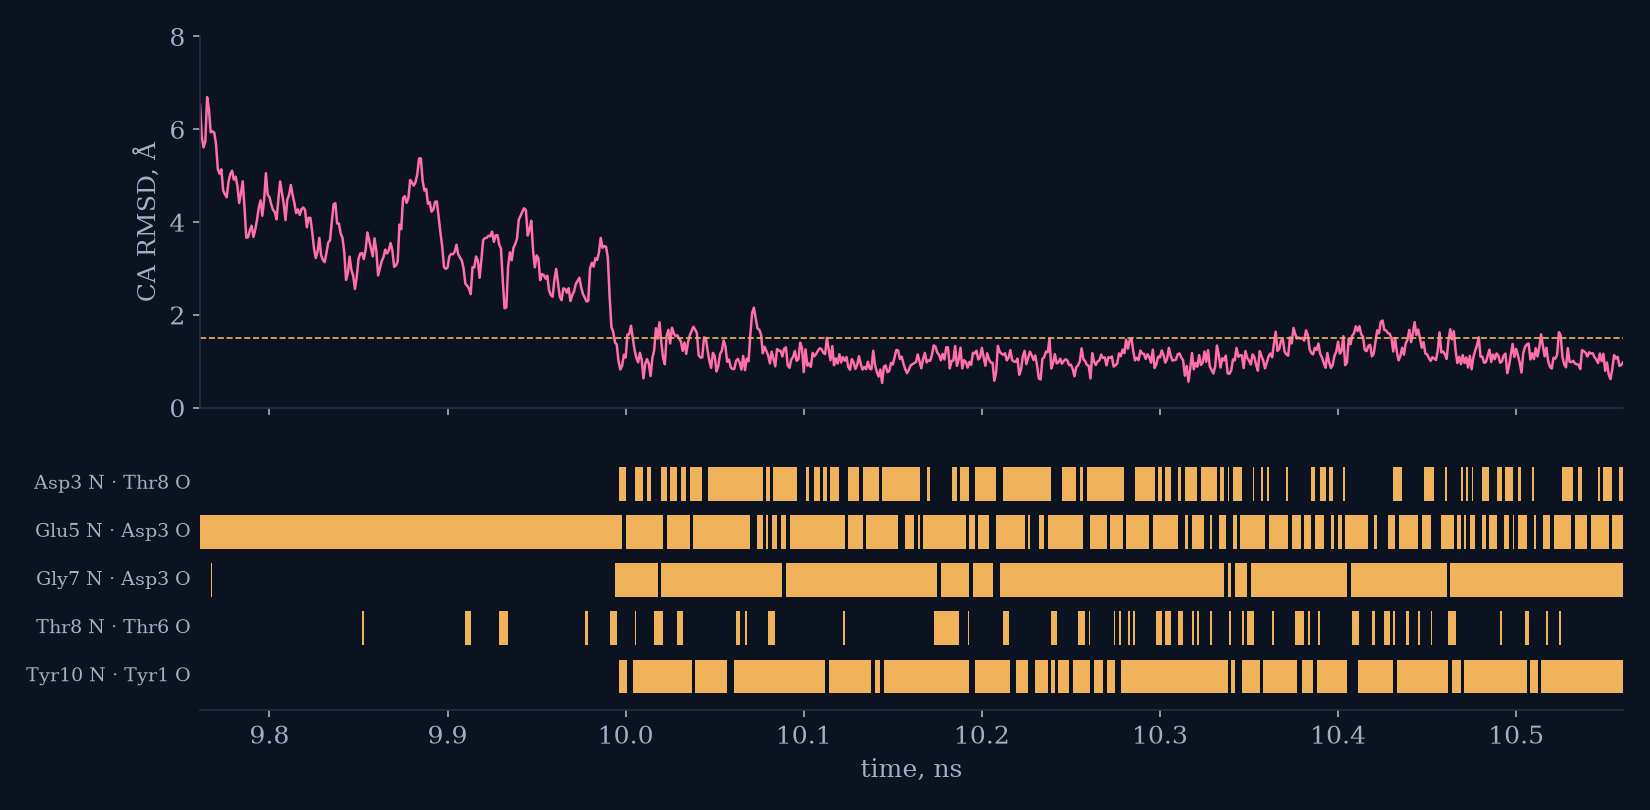Click the "Gly7 N · Asp3 O" row label
Image resolution: width=1650 pixels, height=810 pixels.
tap(113, 579)
